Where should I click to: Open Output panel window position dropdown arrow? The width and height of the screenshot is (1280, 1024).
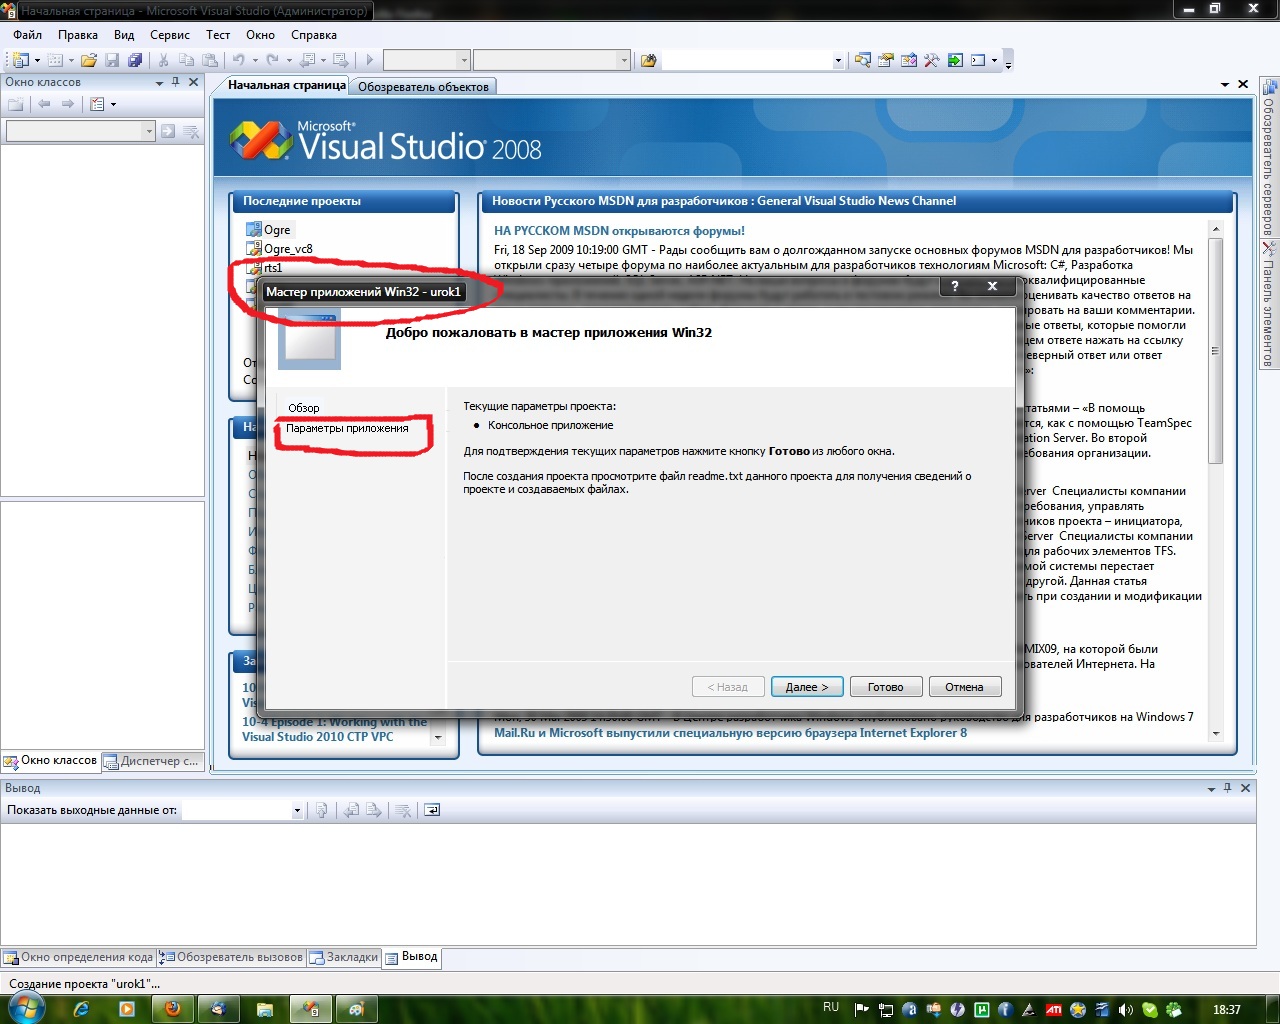coord(1211,788)
